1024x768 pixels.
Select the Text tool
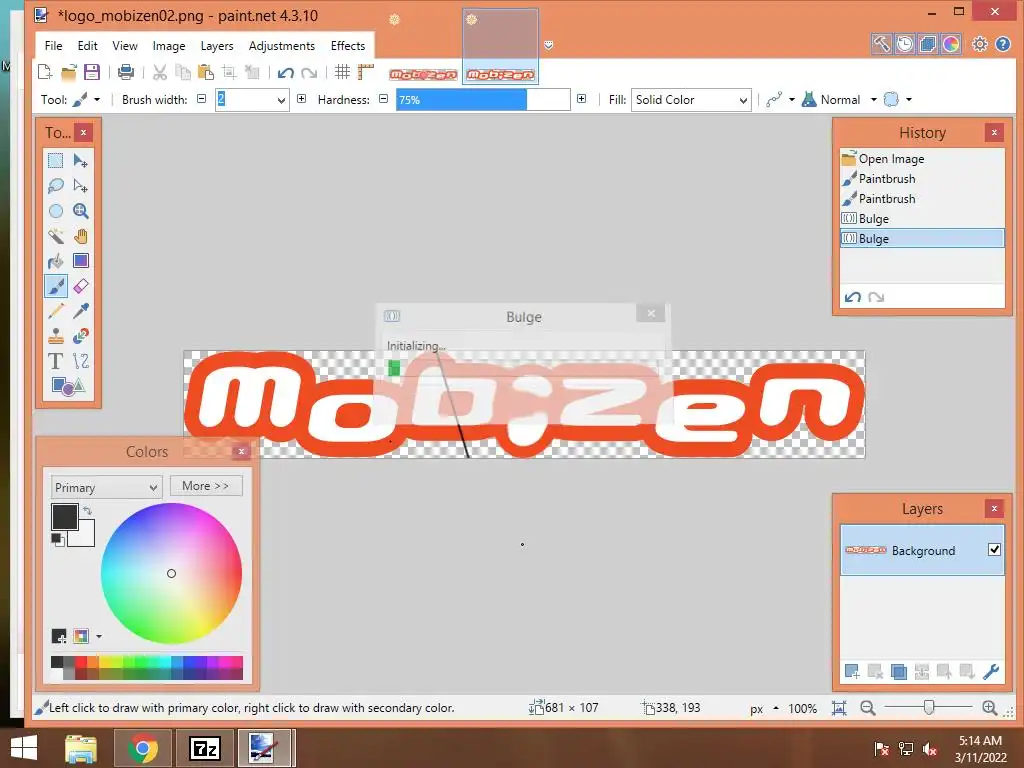point(56,361)
